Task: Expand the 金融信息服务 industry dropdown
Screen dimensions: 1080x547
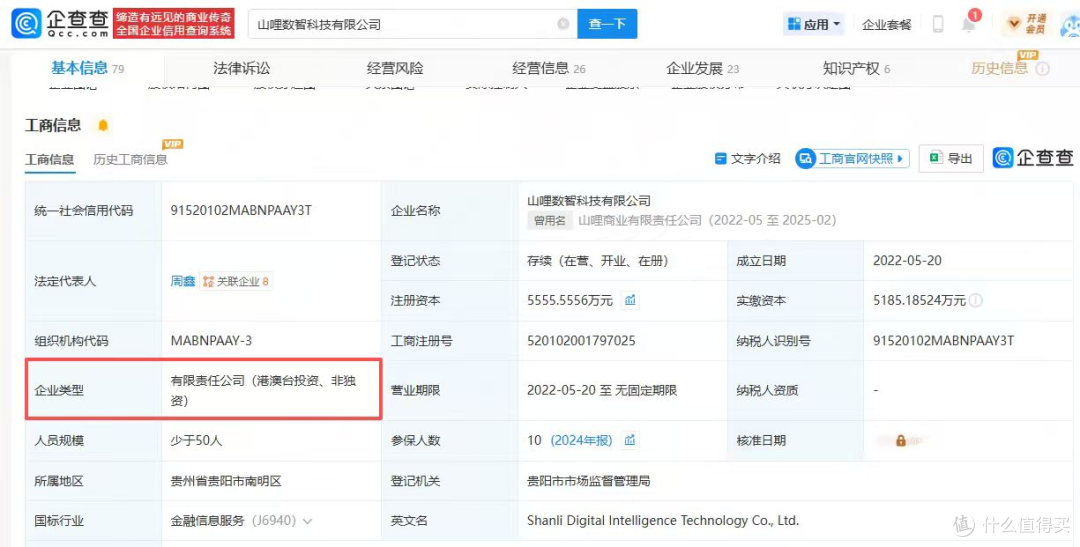Action: [307, 521]
